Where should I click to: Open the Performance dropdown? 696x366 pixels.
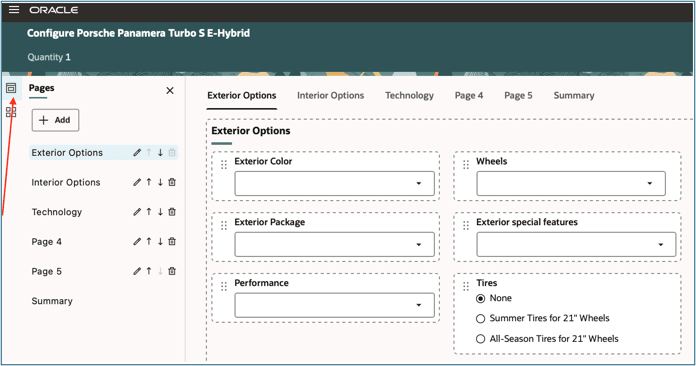click(334, 305)
